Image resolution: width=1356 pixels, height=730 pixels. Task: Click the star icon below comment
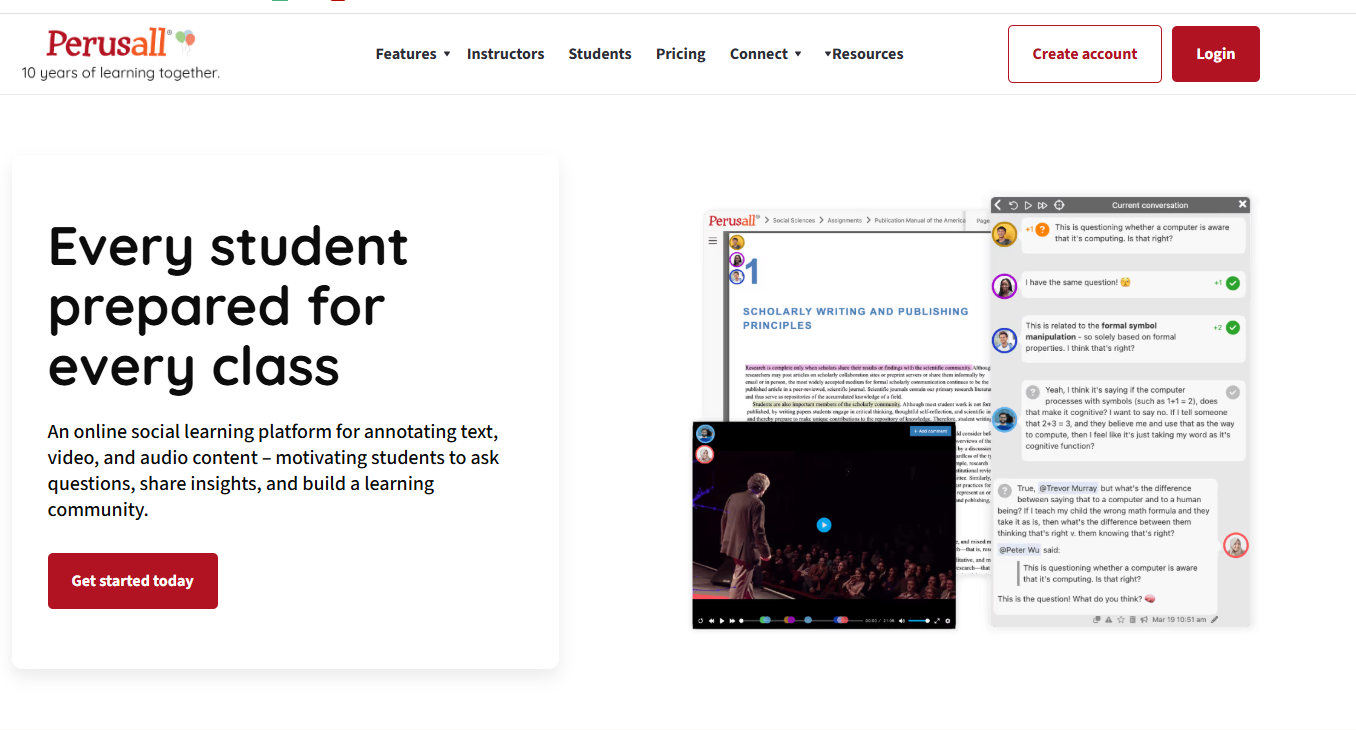(1121, 620)
